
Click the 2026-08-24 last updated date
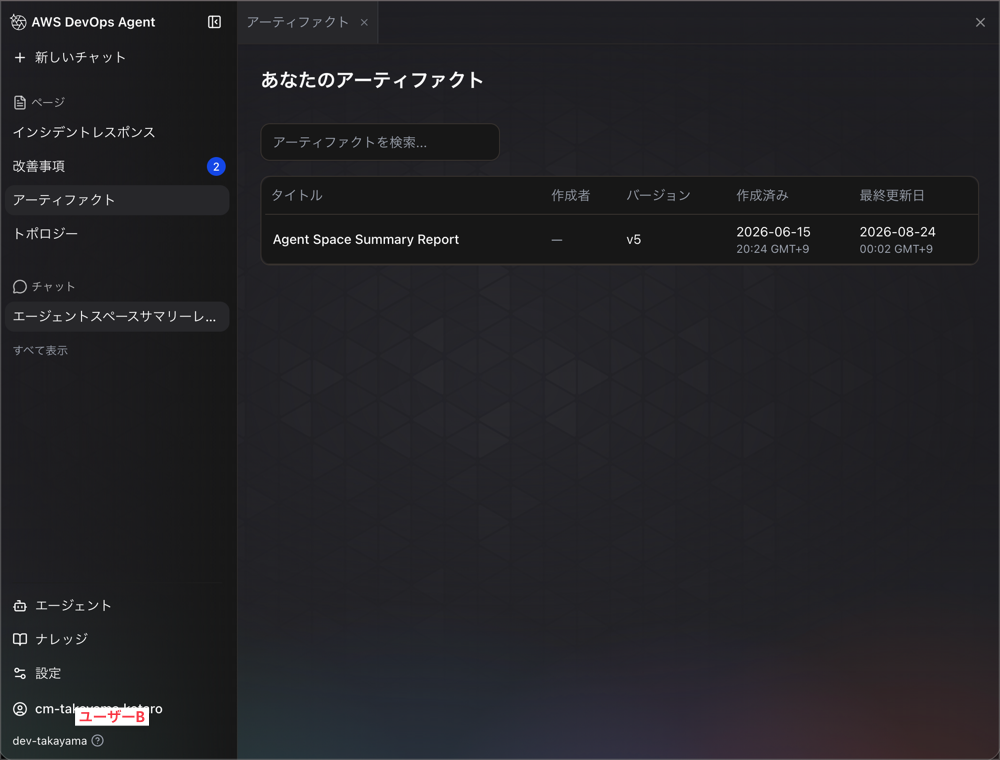pos(897,232)
